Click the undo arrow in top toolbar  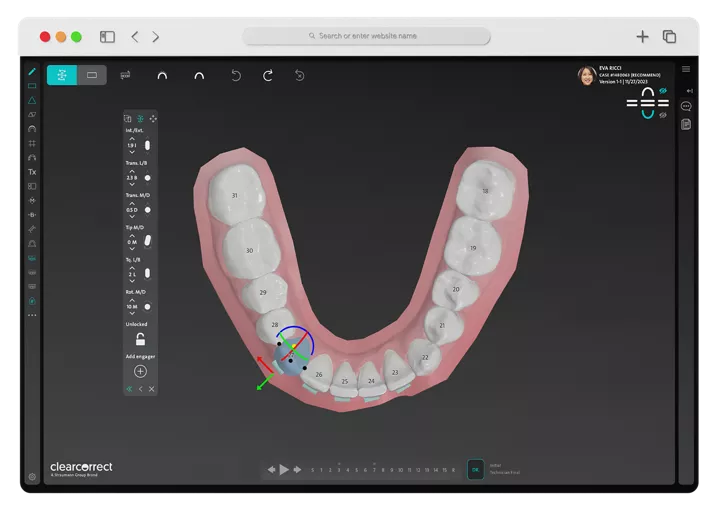(236, 75)
